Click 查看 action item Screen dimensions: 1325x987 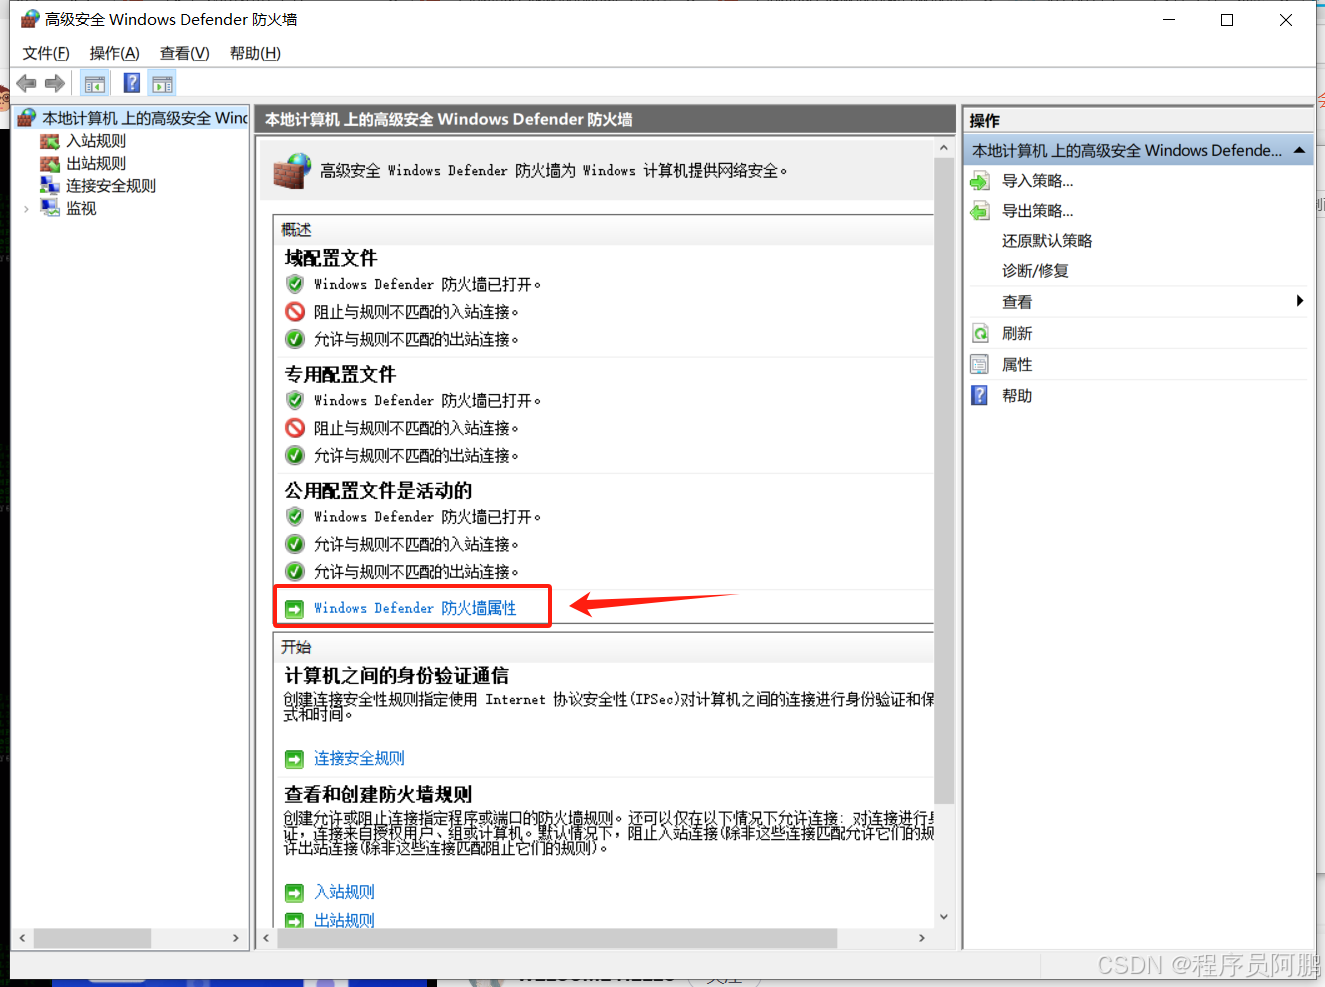coord(1017,302)
